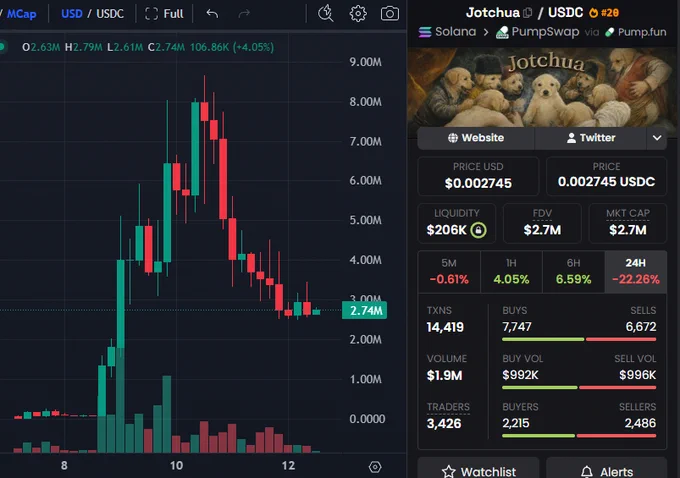Click the (+4.05%) change in chart legend

point(253,47)
